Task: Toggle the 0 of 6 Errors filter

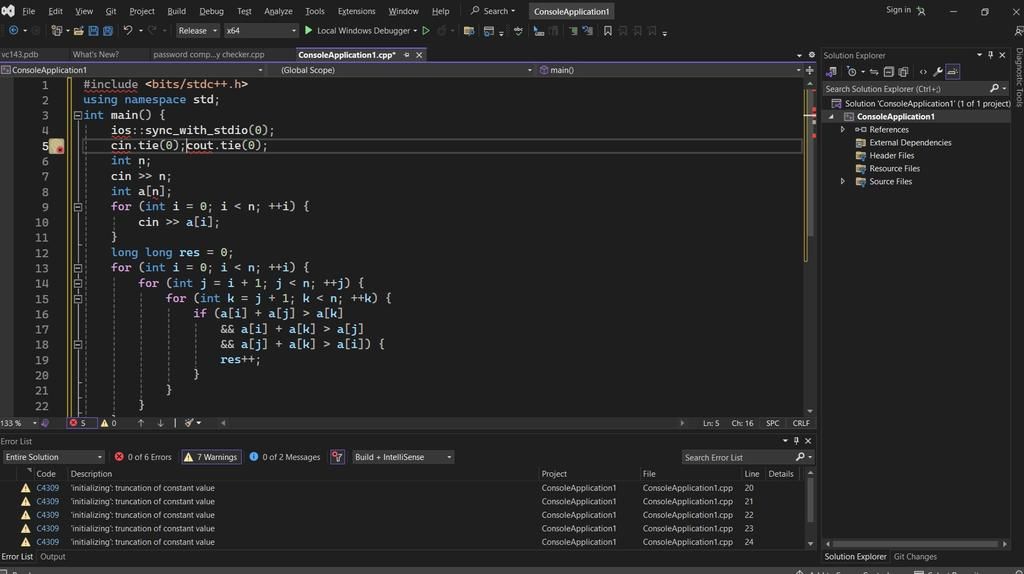Action: coord(142,457)
